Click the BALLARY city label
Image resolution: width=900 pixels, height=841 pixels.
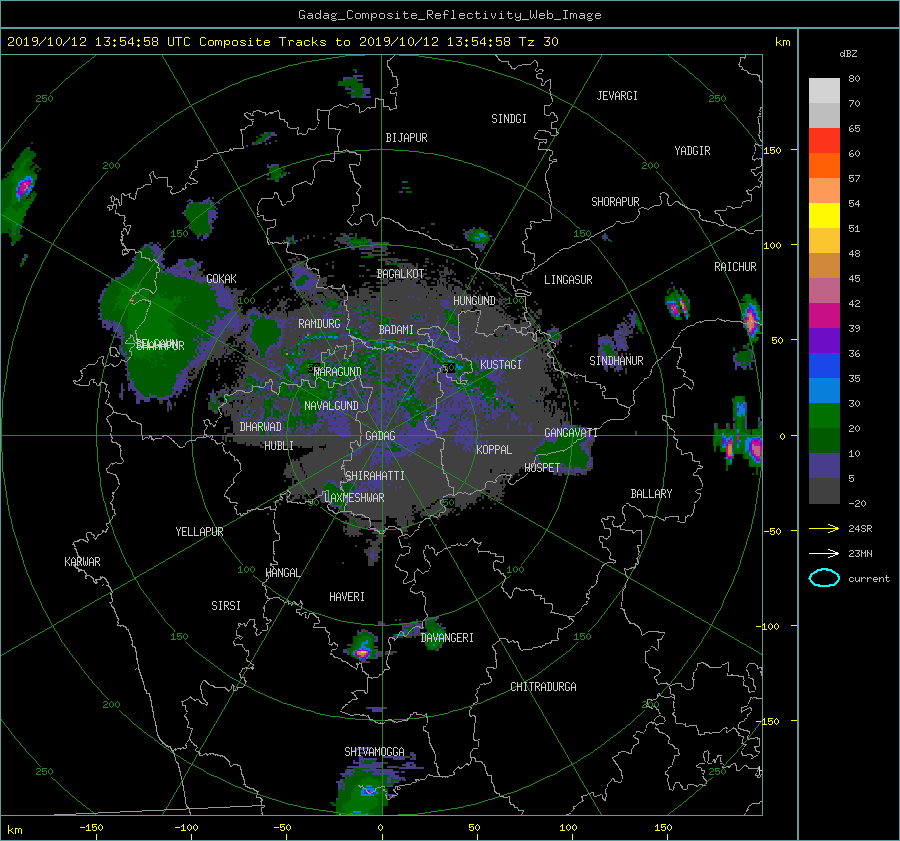[651, 494]
